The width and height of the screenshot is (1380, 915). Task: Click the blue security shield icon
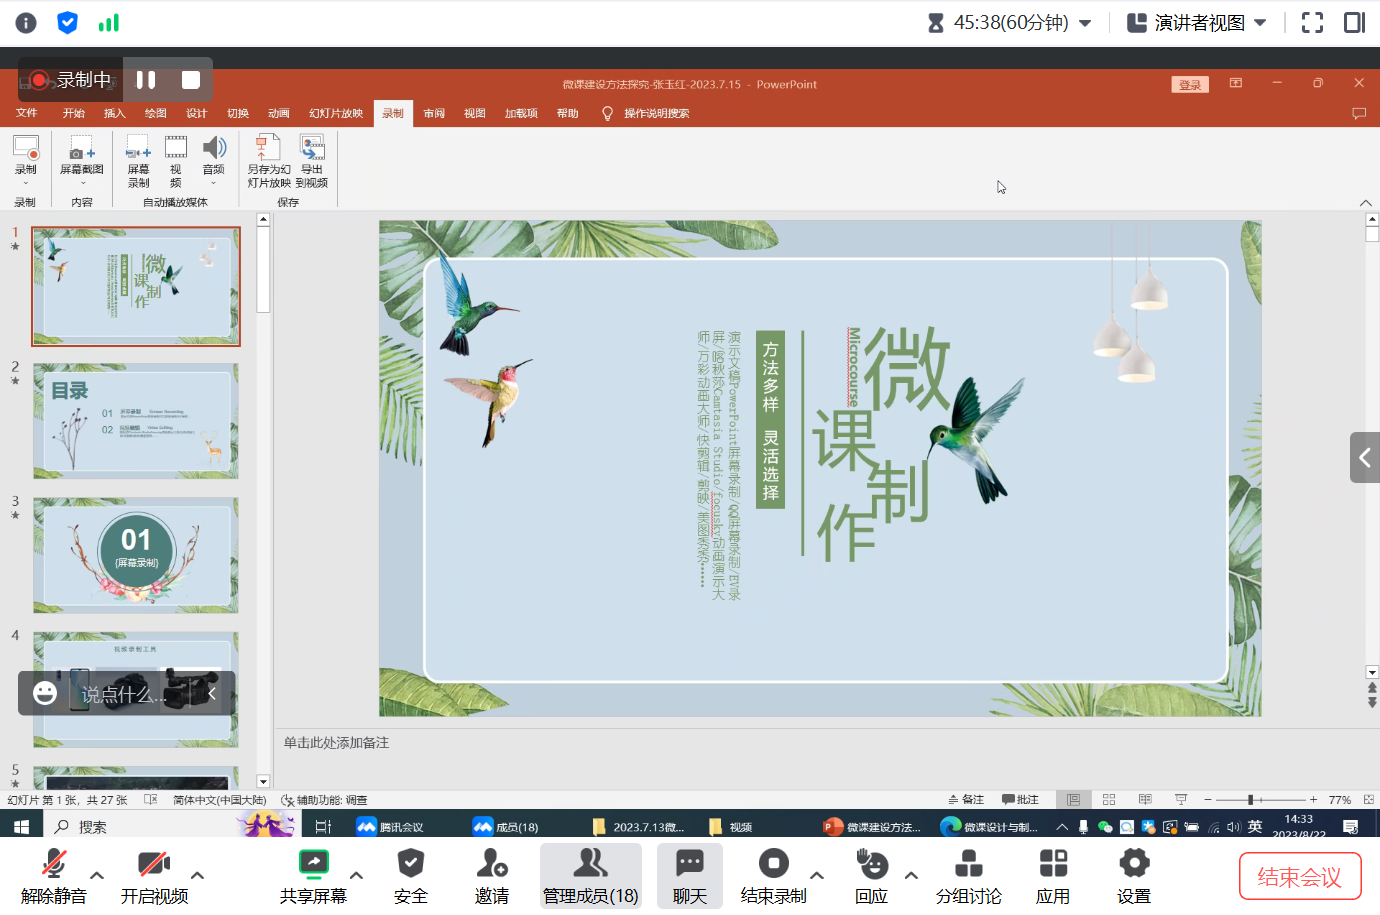click(x=67, y=23)
